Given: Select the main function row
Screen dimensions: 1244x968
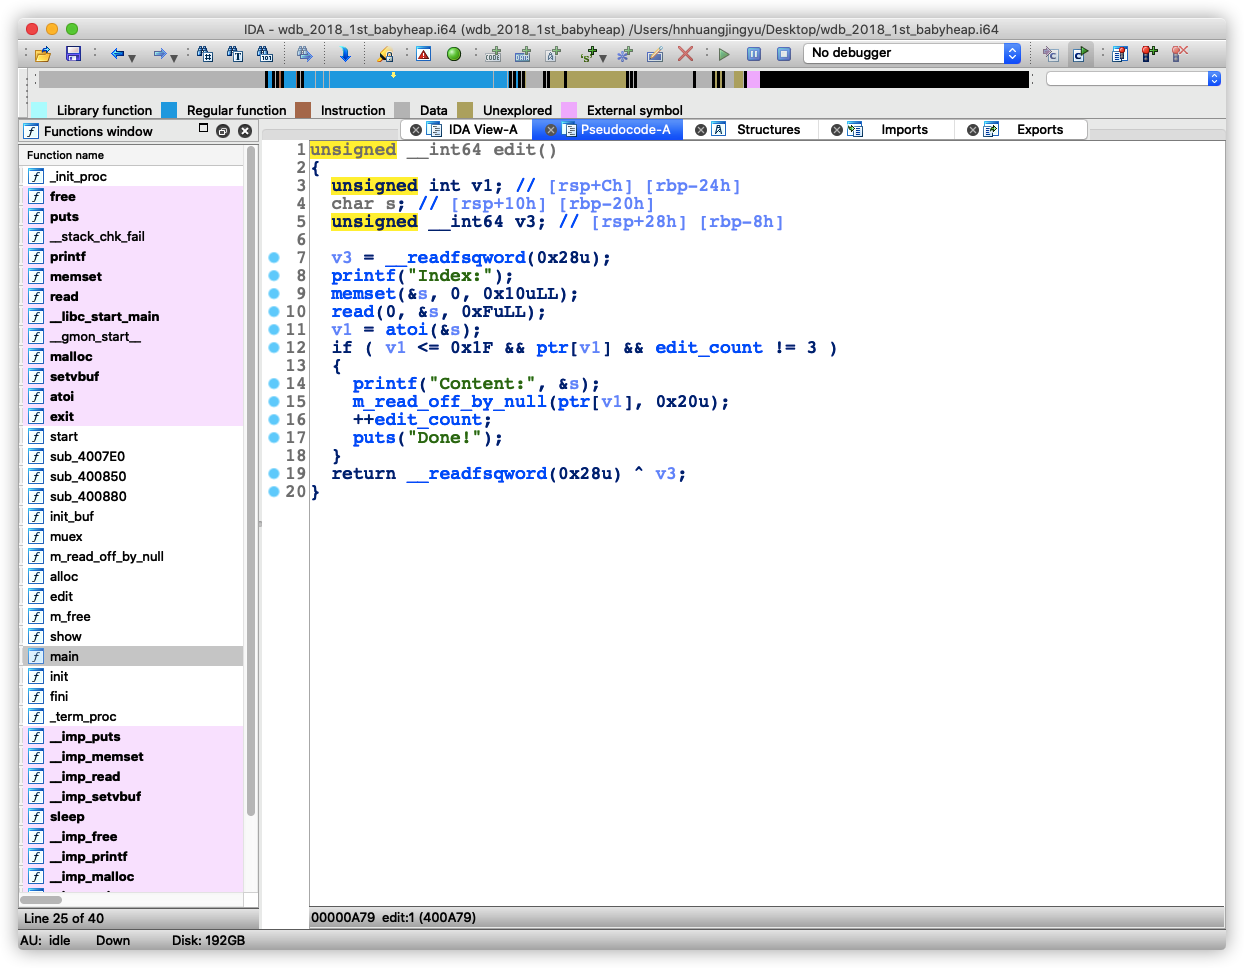Looking at the screenshot, I should 131,656.
